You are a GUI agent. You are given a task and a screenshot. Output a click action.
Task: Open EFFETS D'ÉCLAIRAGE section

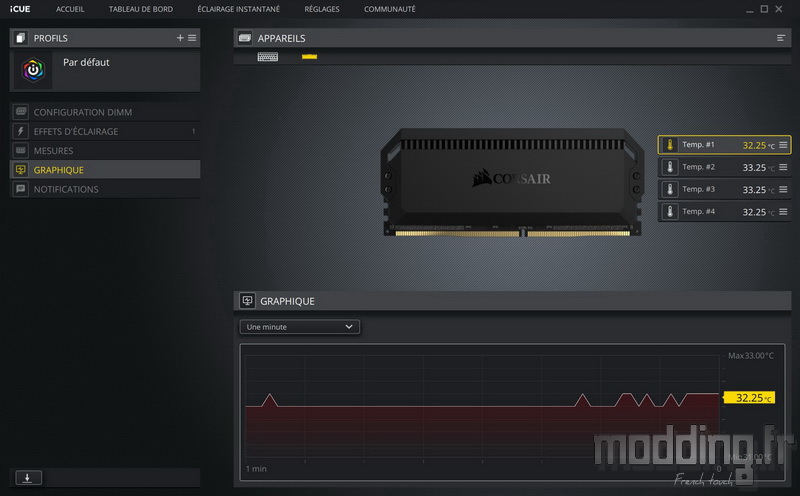105,131
